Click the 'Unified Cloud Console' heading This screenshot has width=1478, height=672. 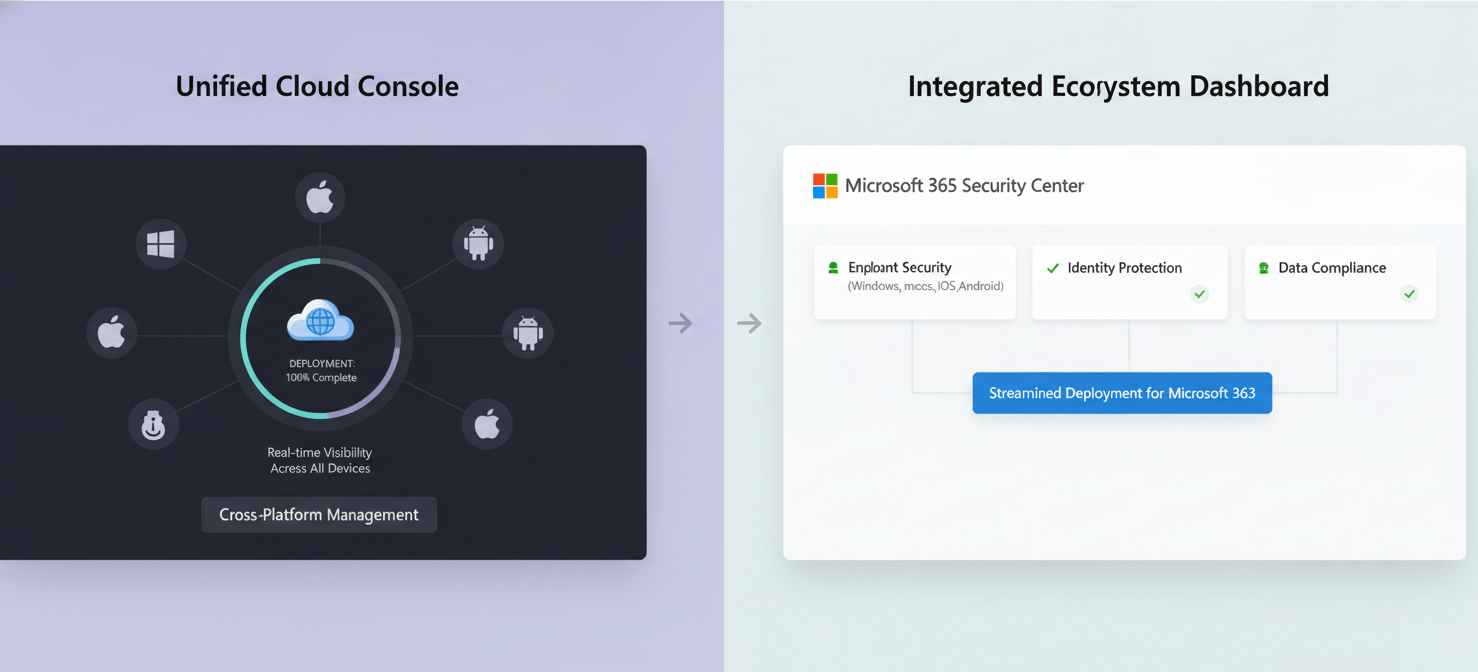pyautogui.click(x=317, y=86)
